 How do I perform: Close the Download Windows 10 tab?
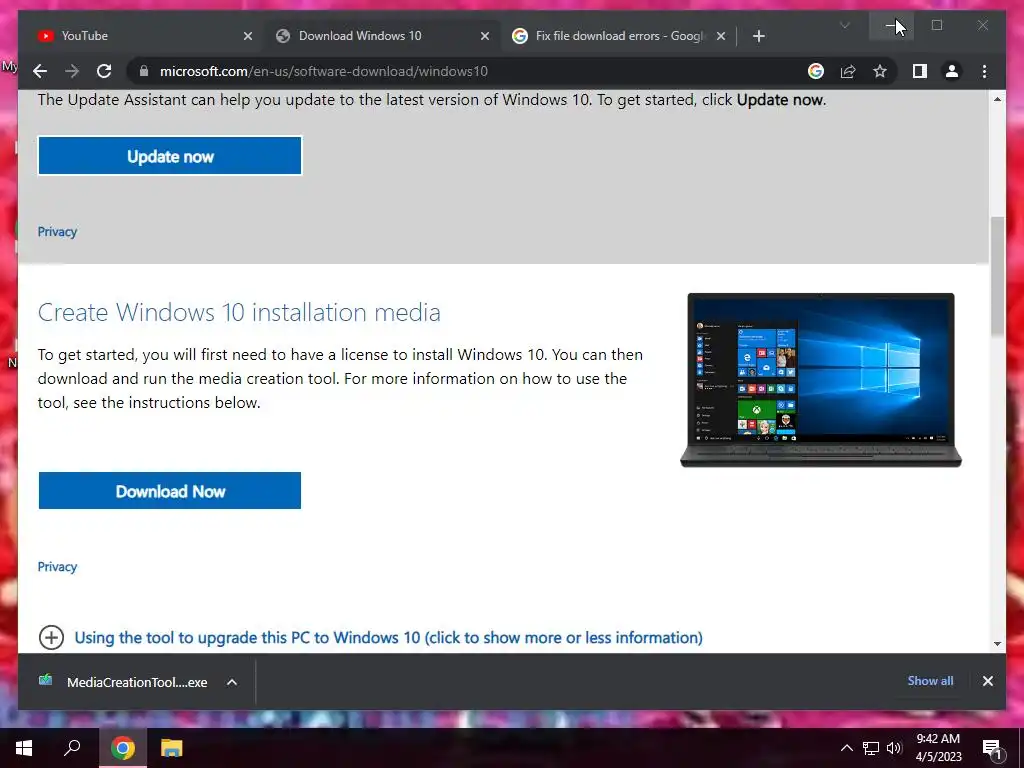coord(485,36)
